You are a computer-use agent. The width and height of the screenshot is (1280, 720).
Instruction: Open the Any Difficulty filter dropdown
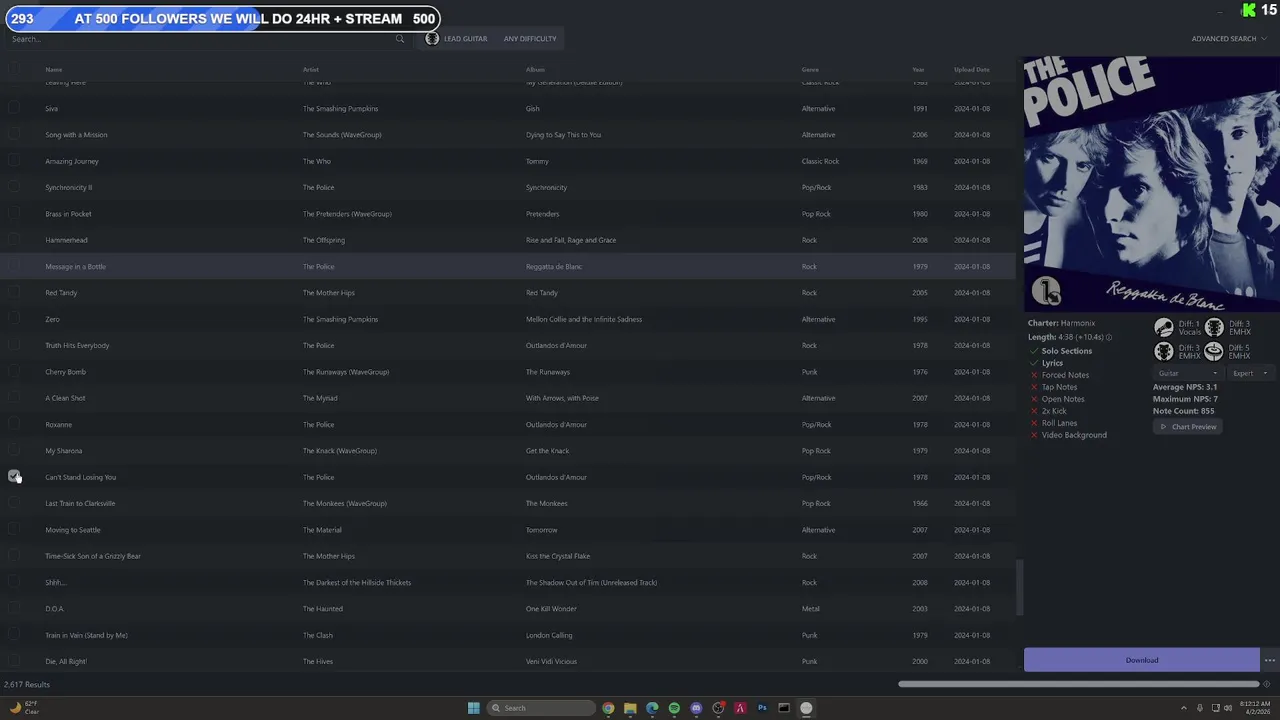point(530,39)
